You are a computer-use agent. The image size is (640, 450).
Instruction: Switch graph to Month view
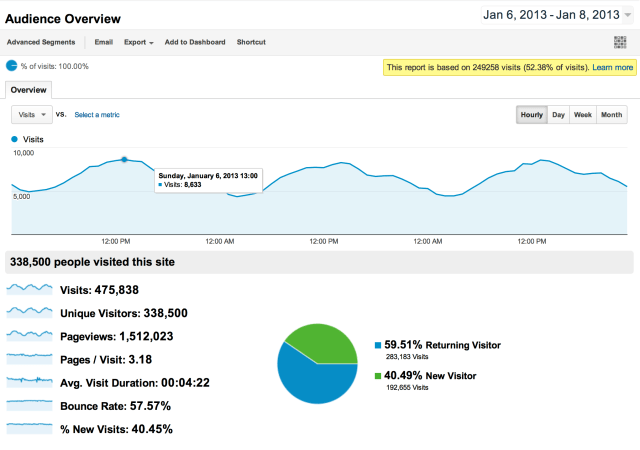tap(611, 115)
